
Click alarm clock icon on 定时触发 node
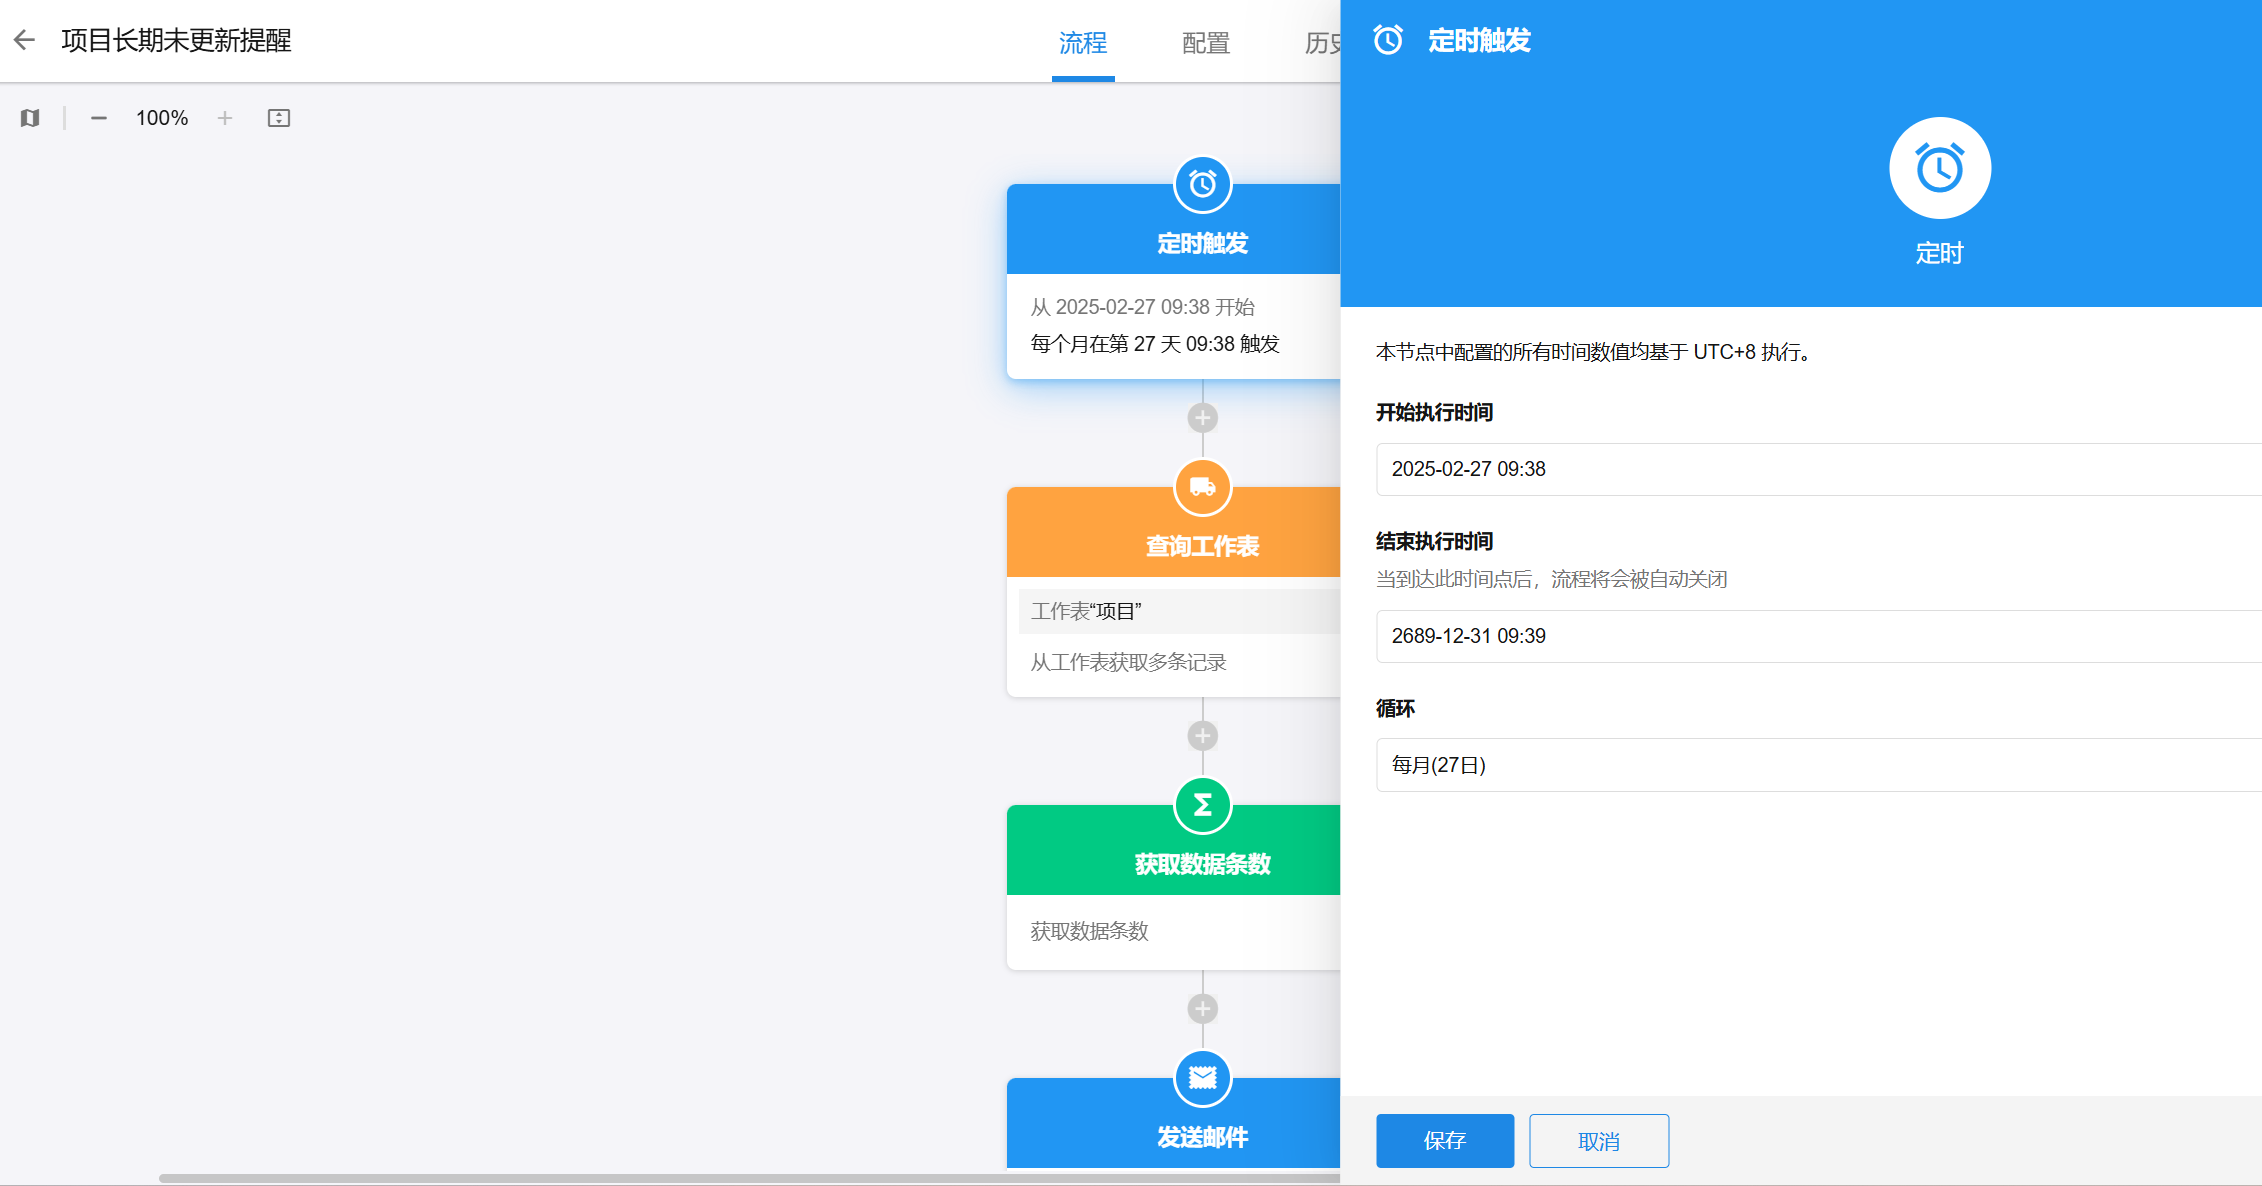click(x=1202, y=184)
